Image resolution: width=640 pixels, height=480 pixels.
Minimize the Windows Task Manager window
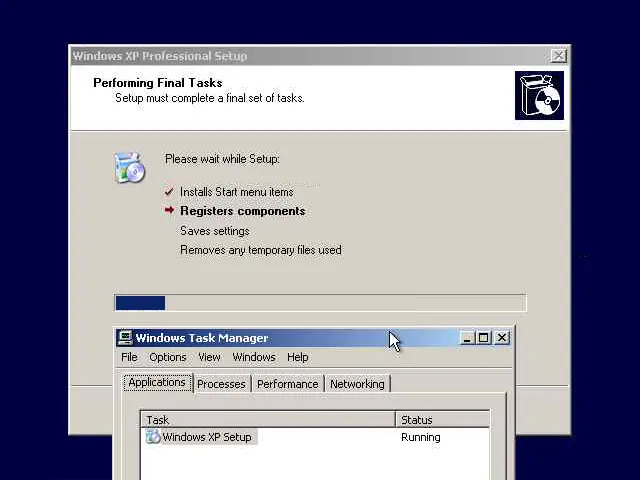tap(467, 338)
